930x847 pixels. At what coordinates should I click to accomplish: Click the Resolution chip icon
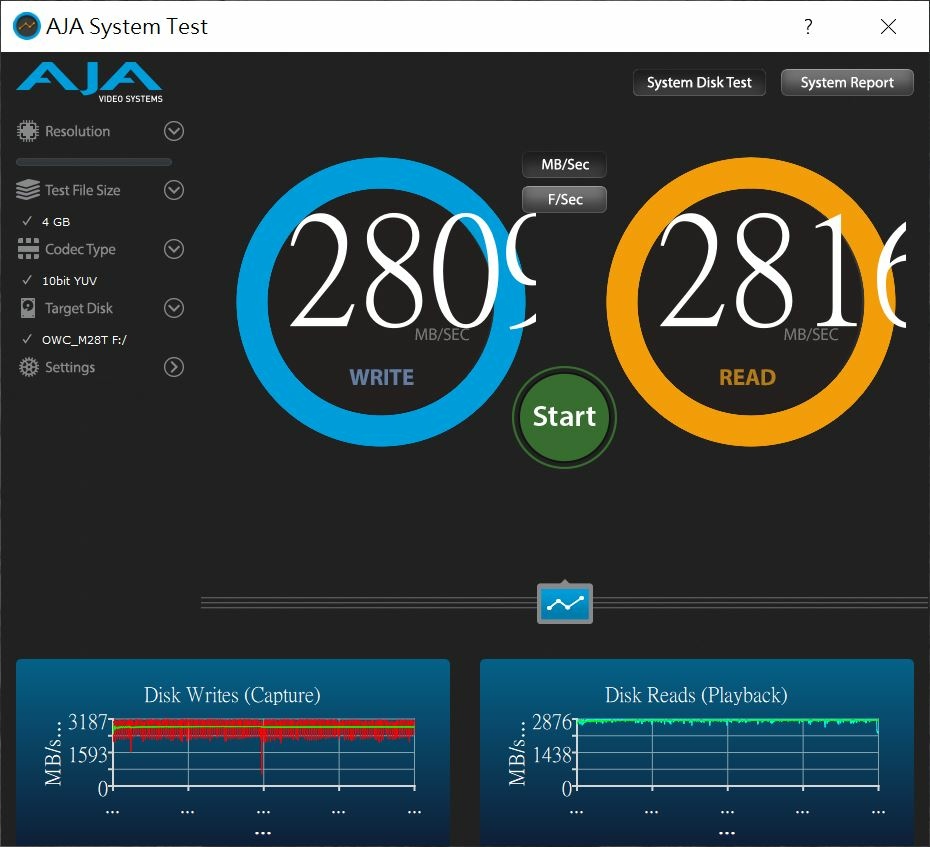pos(27,131)
